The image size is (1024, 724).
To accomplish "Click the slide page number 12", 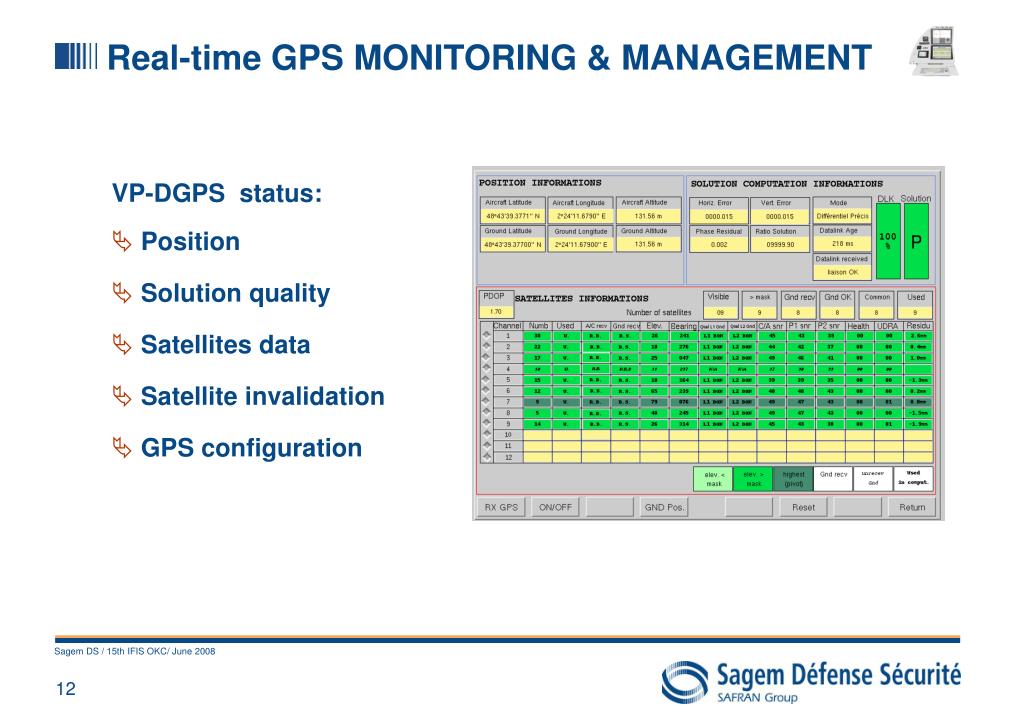I will tap(66, 689).
